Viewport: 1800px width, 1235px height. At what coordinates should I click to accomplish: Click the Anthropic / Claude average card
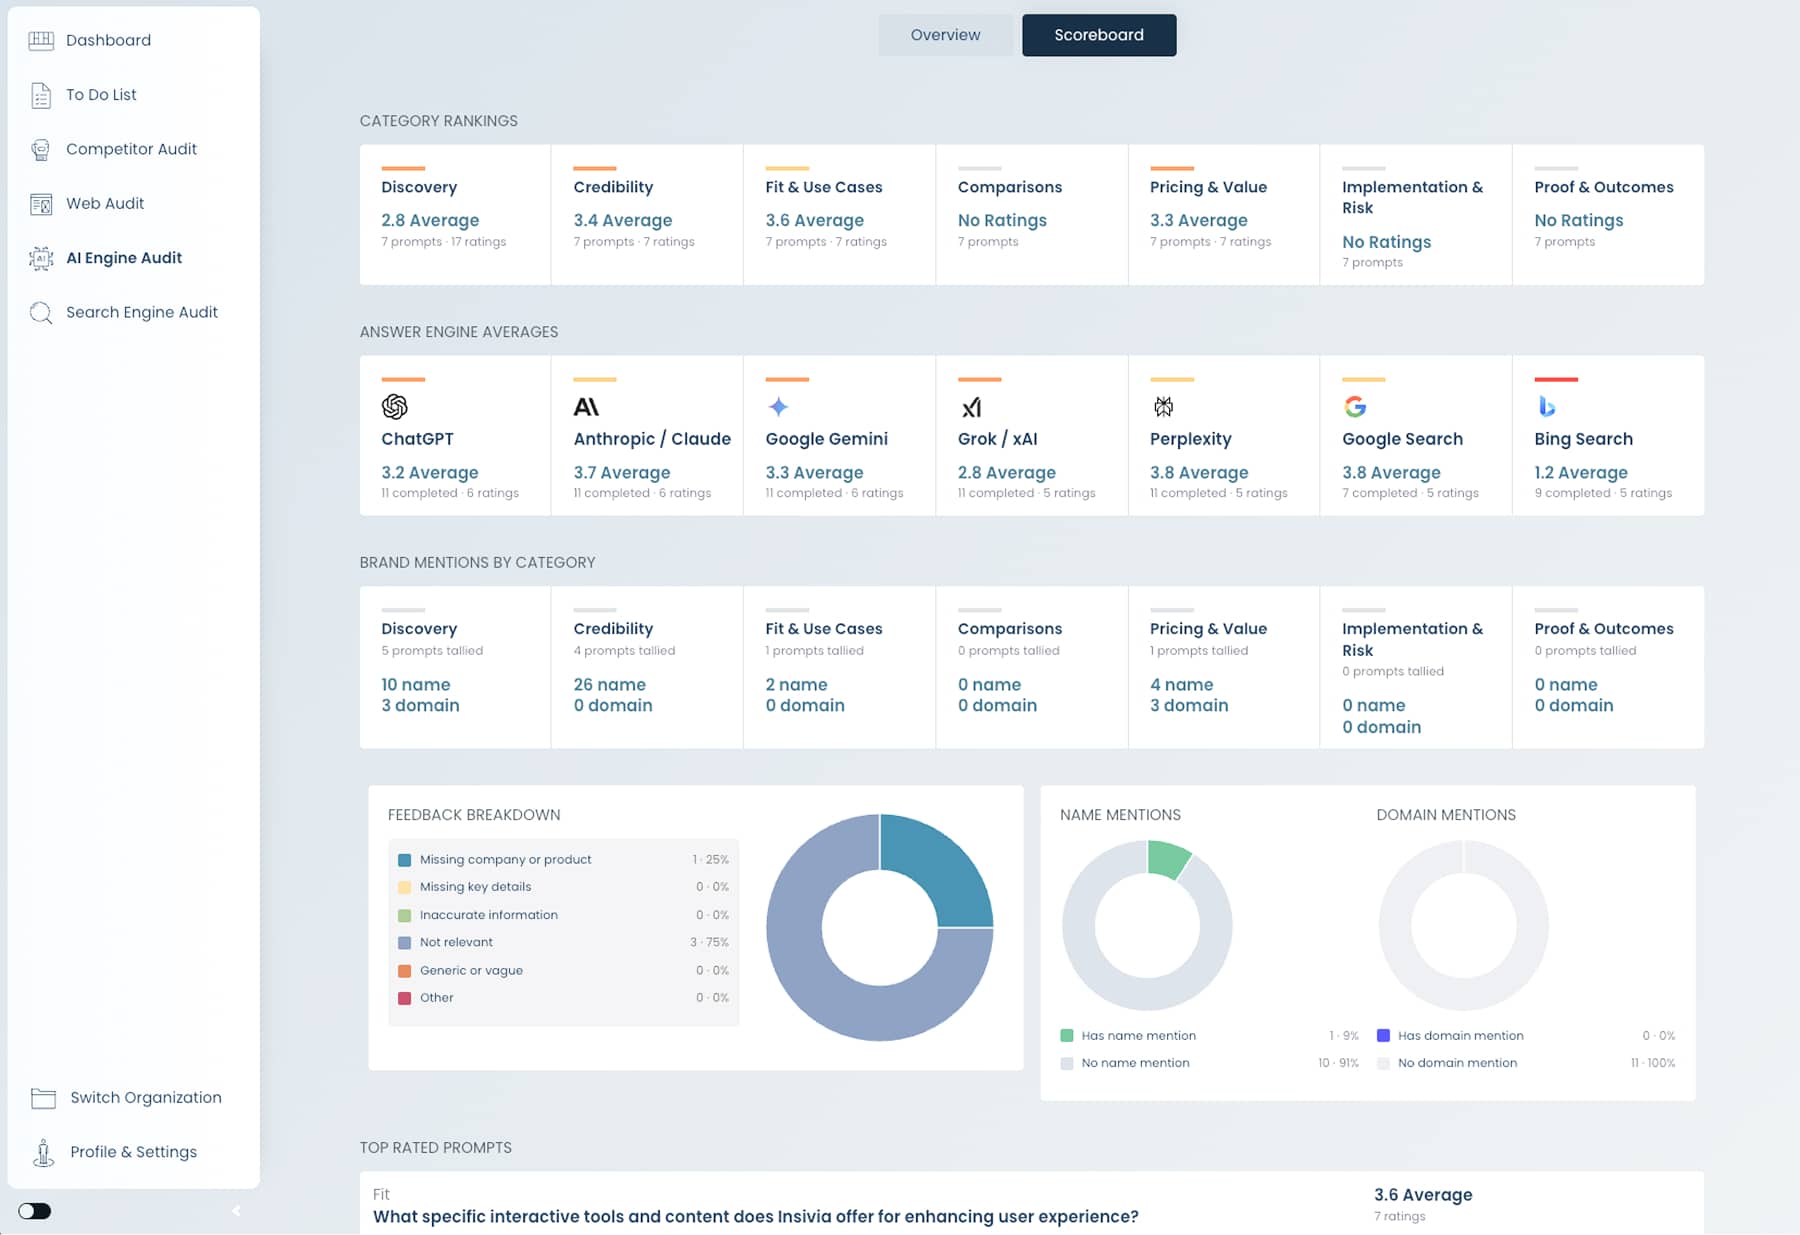647,436
